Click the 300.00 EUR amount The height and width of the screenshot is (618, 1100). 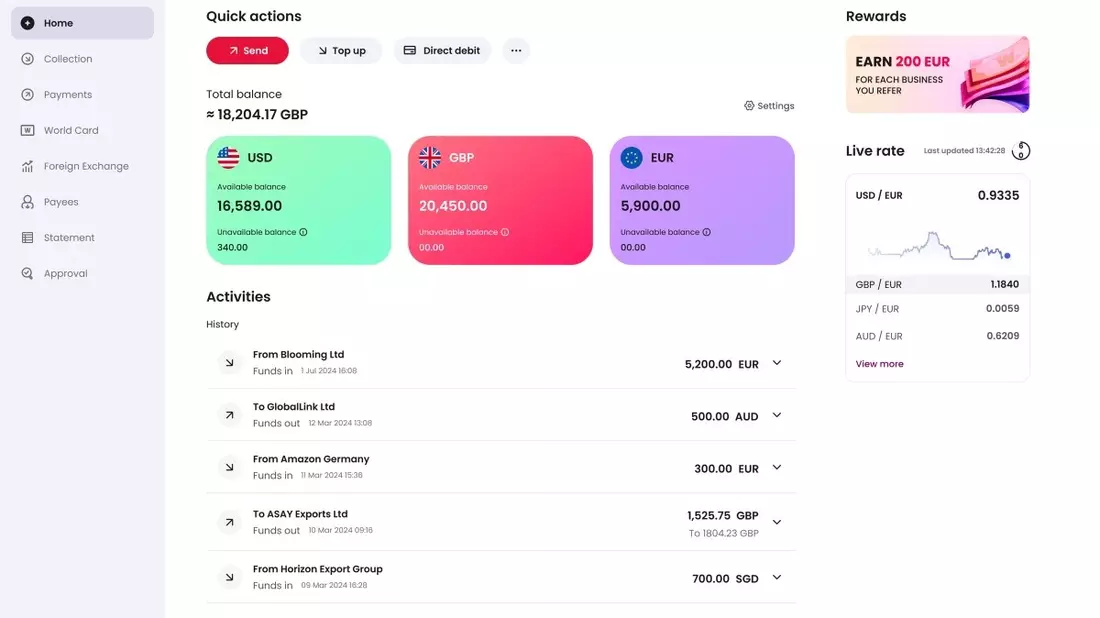click(x=726, y=469)
